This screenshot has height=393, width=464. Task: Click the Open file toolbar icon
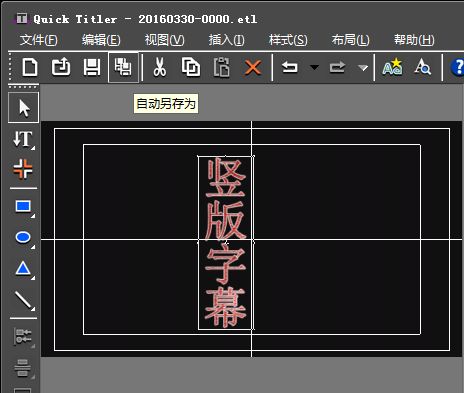click(61, 67)
